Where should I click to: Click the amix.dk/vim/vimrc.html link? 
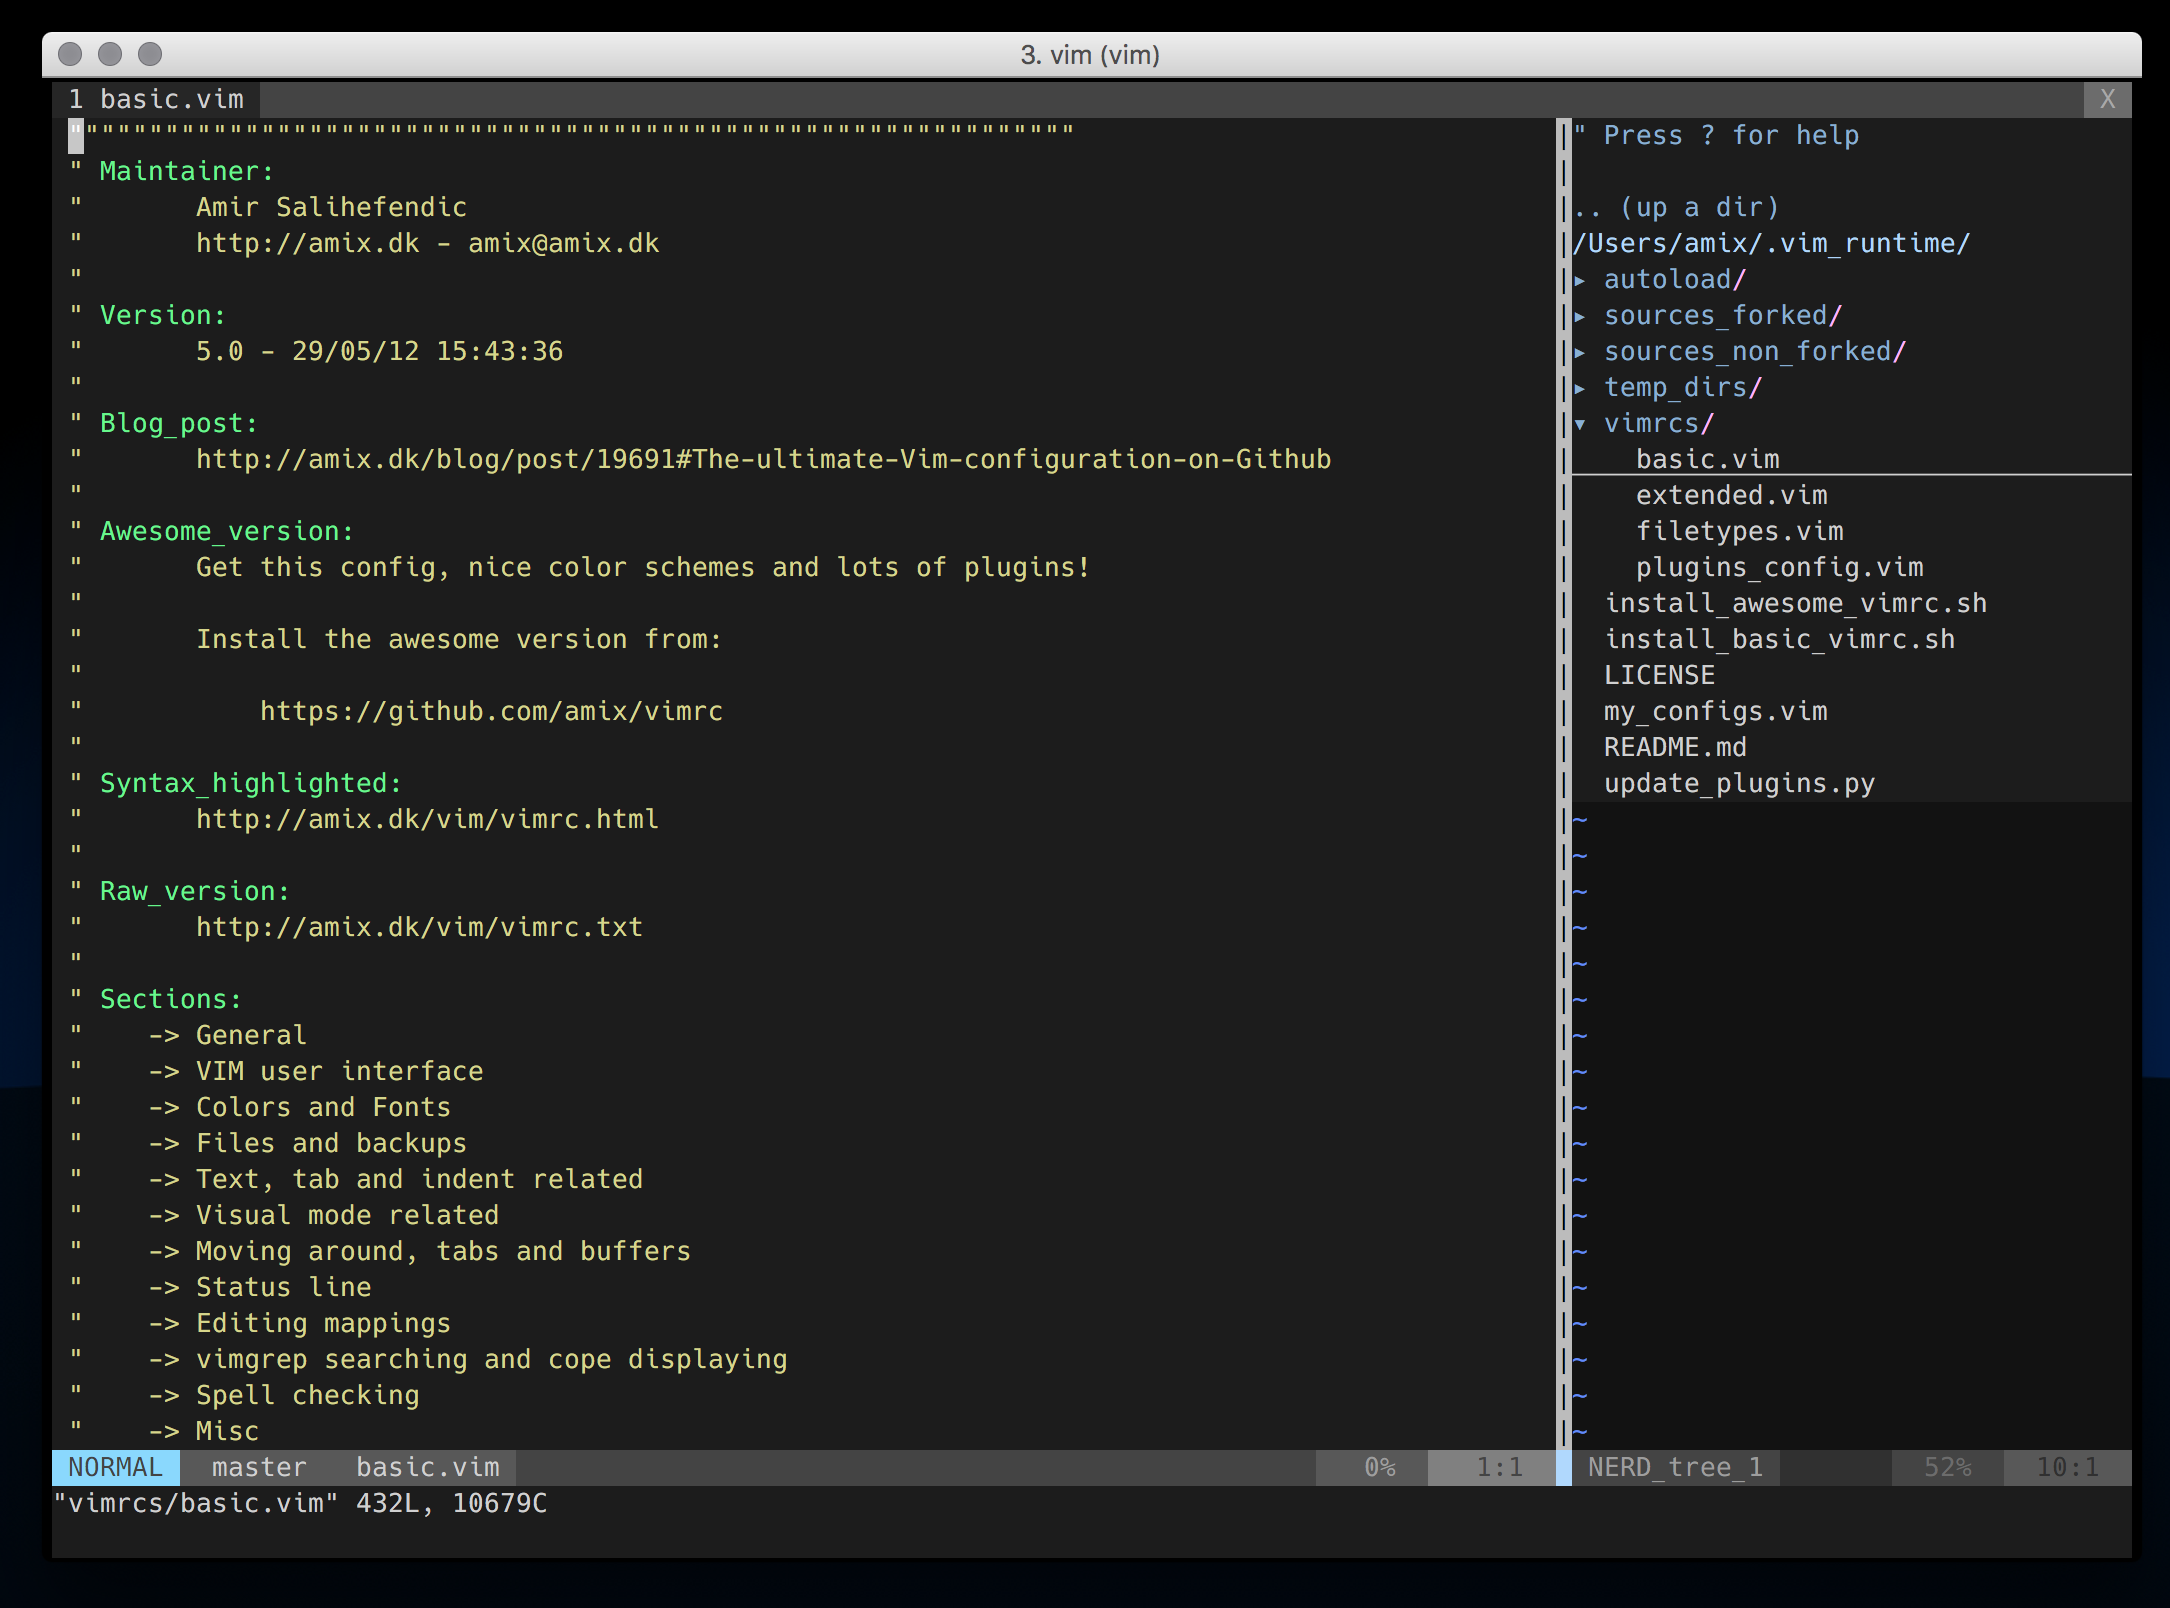point(426,818)
